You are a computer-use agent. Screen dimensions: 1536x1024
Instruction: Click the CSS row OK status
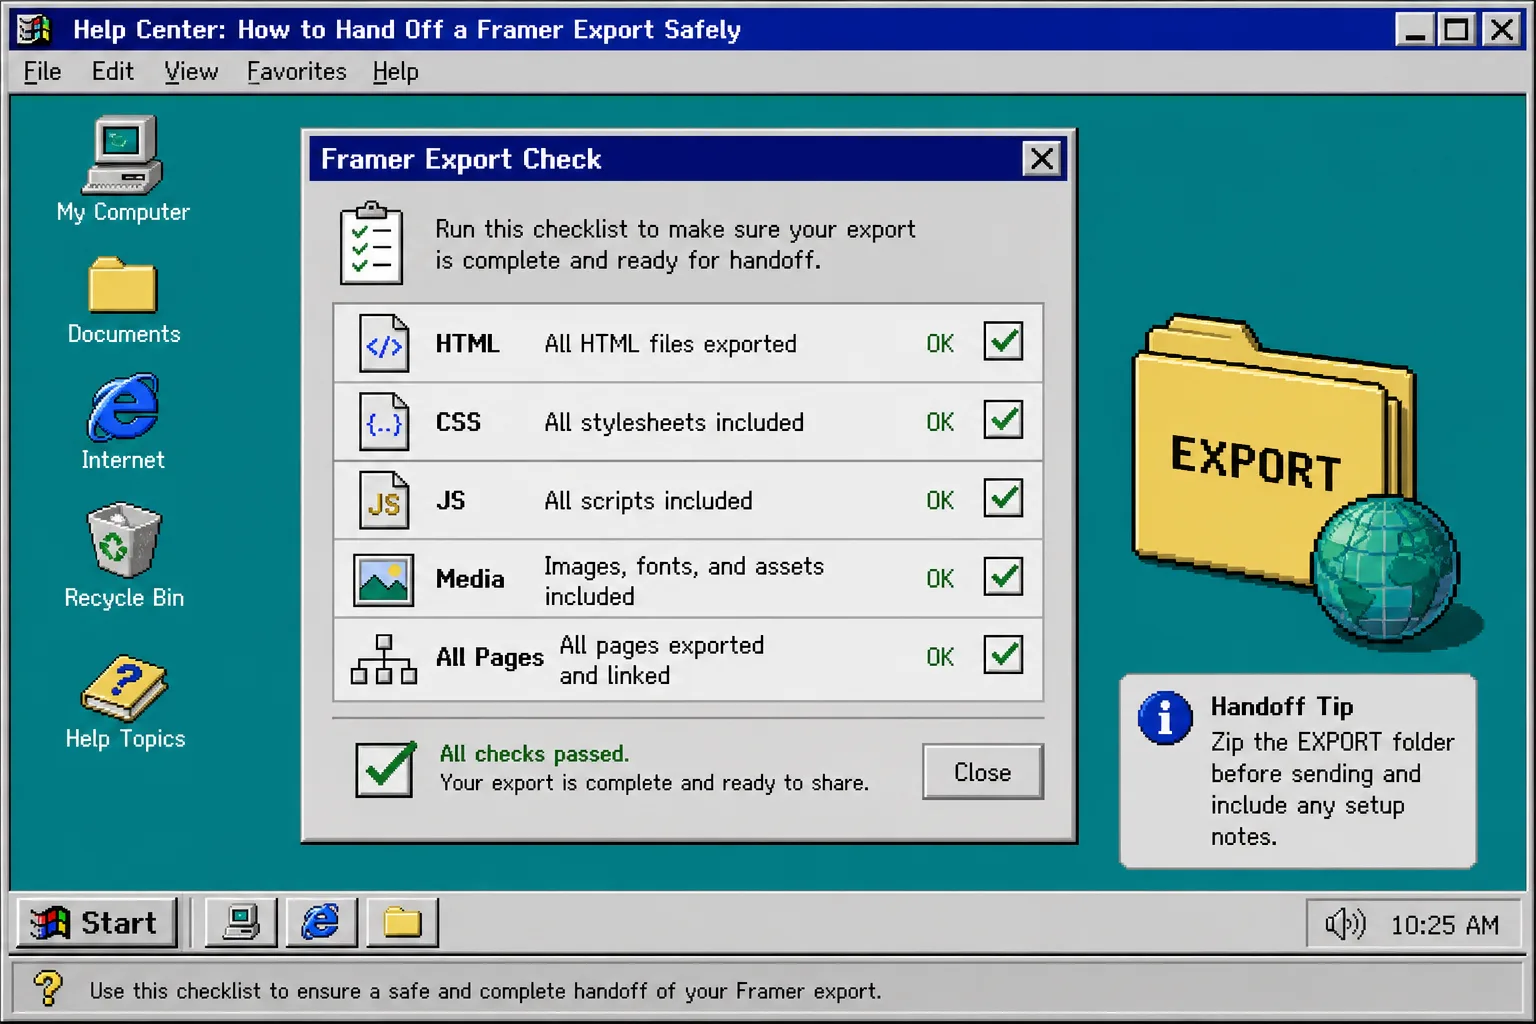pyautogui.click(x=940, y=422)
